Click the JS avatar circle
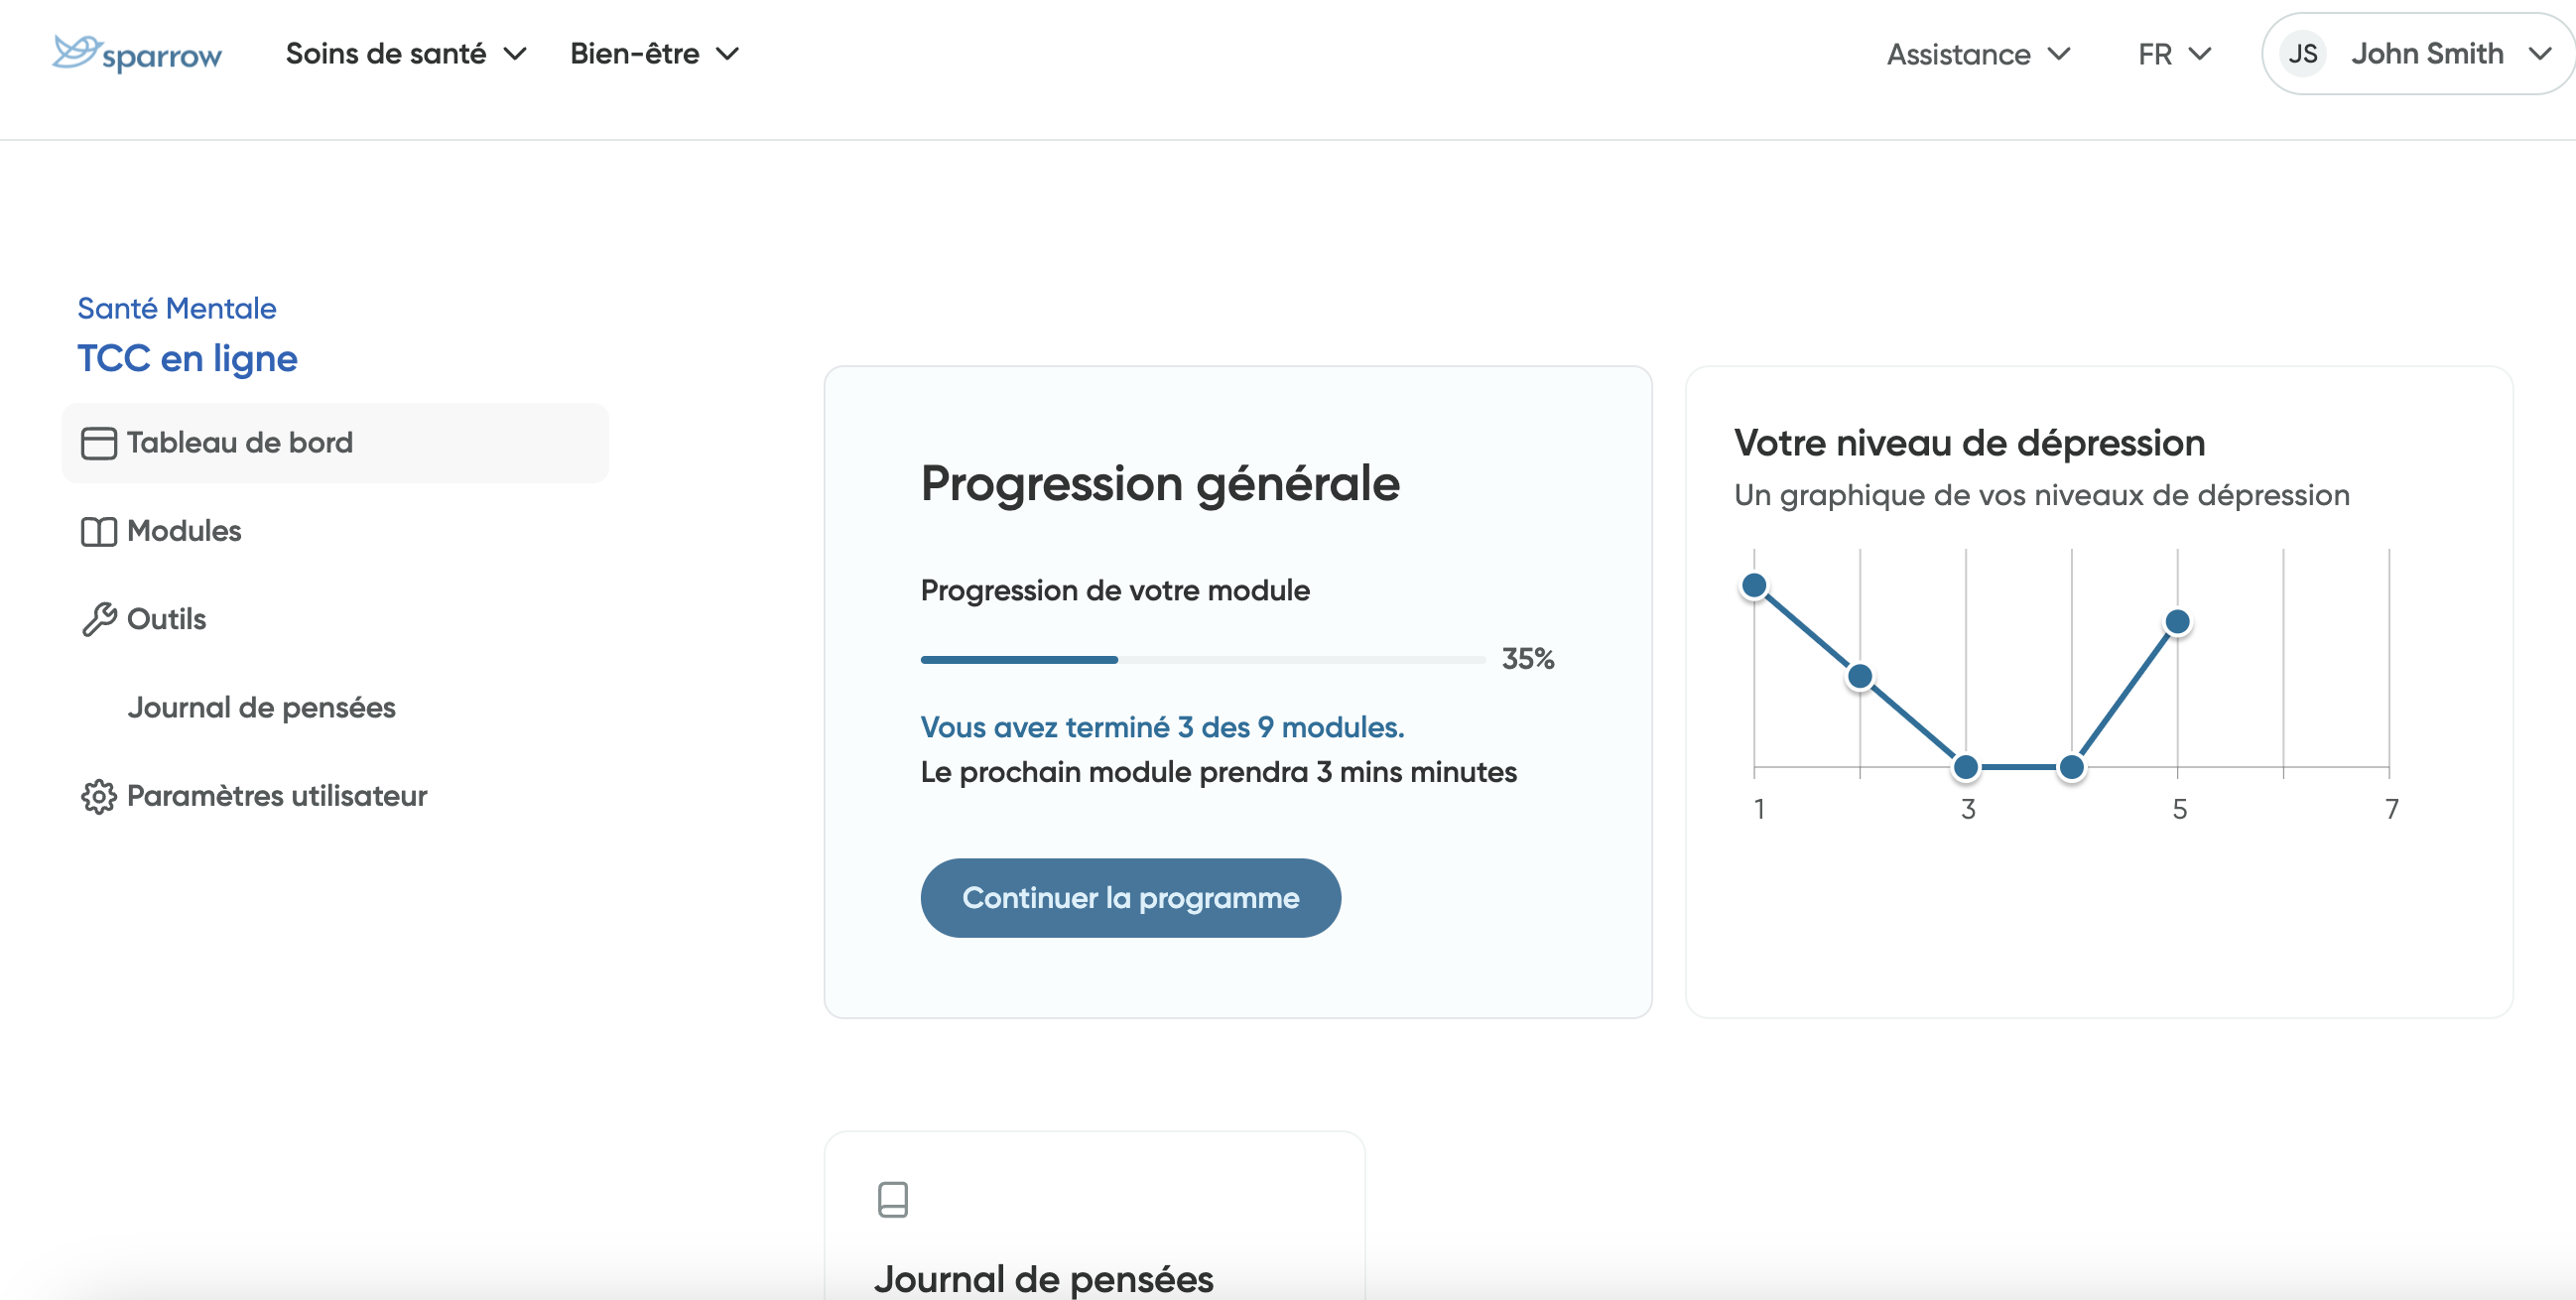The height and width of the screenshot is (1300, 2576). pos(2302,53)
